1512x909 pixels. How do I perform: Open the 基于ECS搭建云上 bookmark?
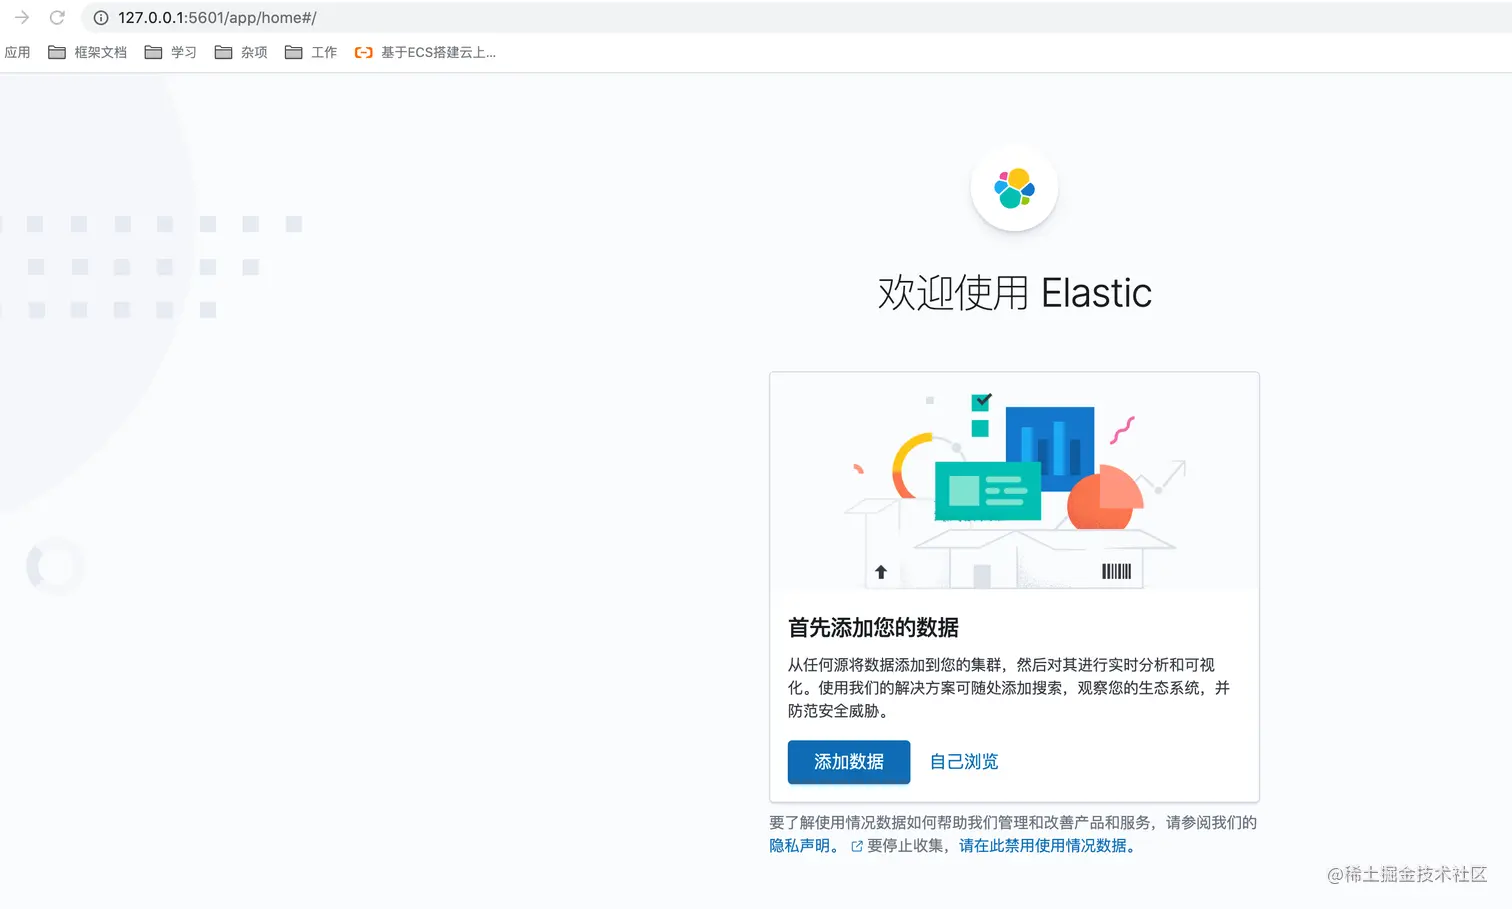click(437, 52)
